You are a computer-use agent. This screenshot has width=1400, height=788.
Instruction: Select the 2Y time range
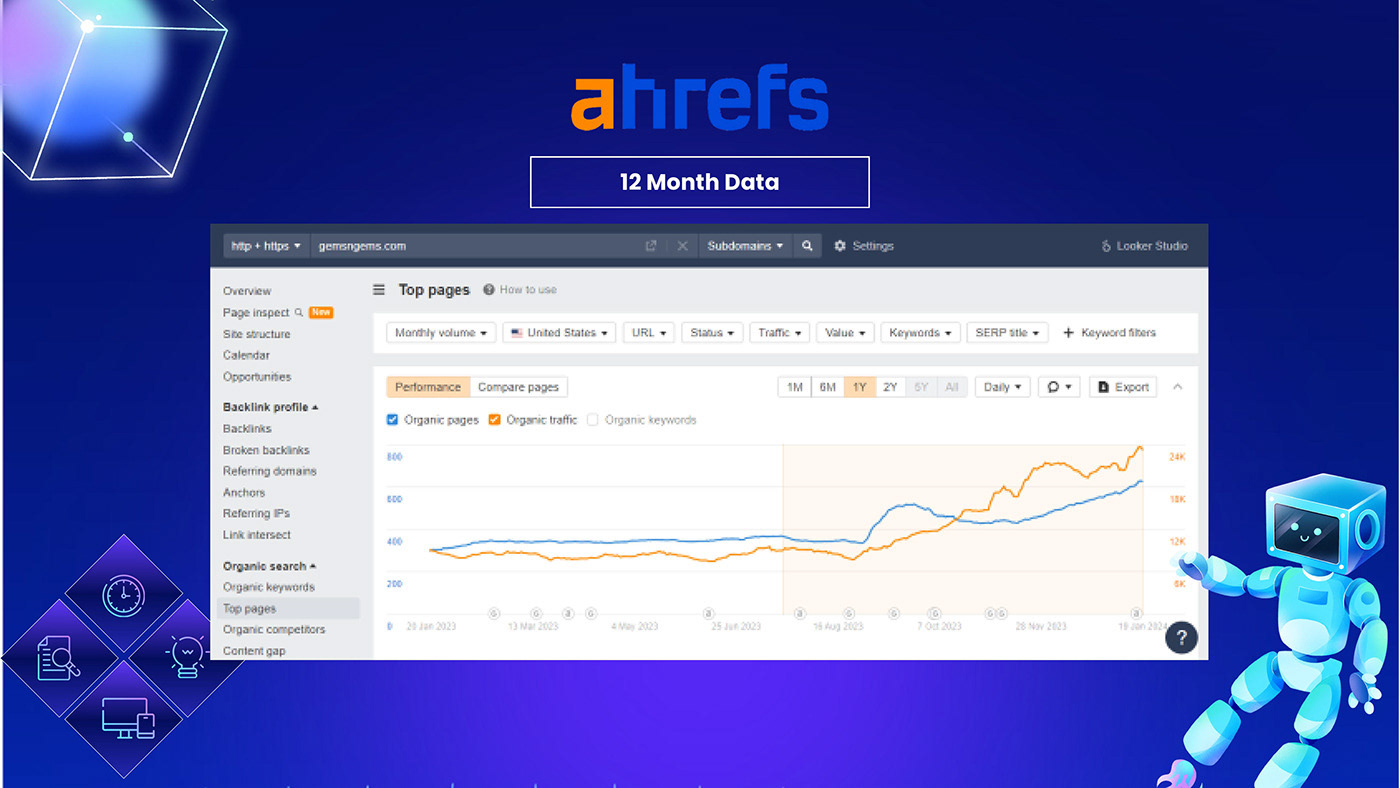tap(890, 387)
